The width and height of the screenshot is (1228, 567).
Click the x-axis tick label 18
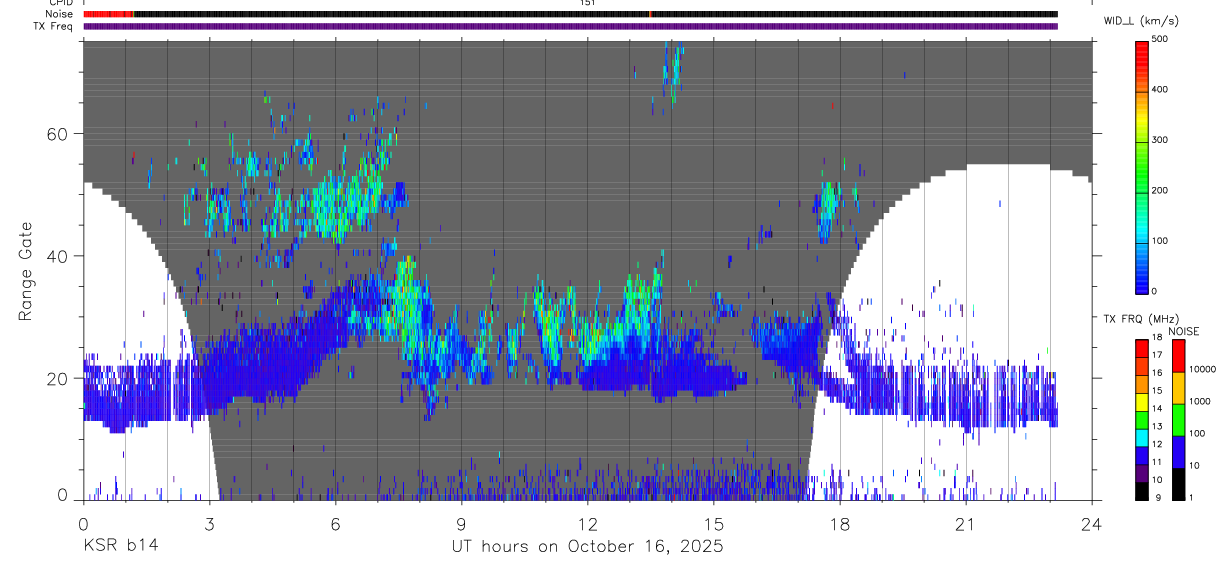[839, 523]
